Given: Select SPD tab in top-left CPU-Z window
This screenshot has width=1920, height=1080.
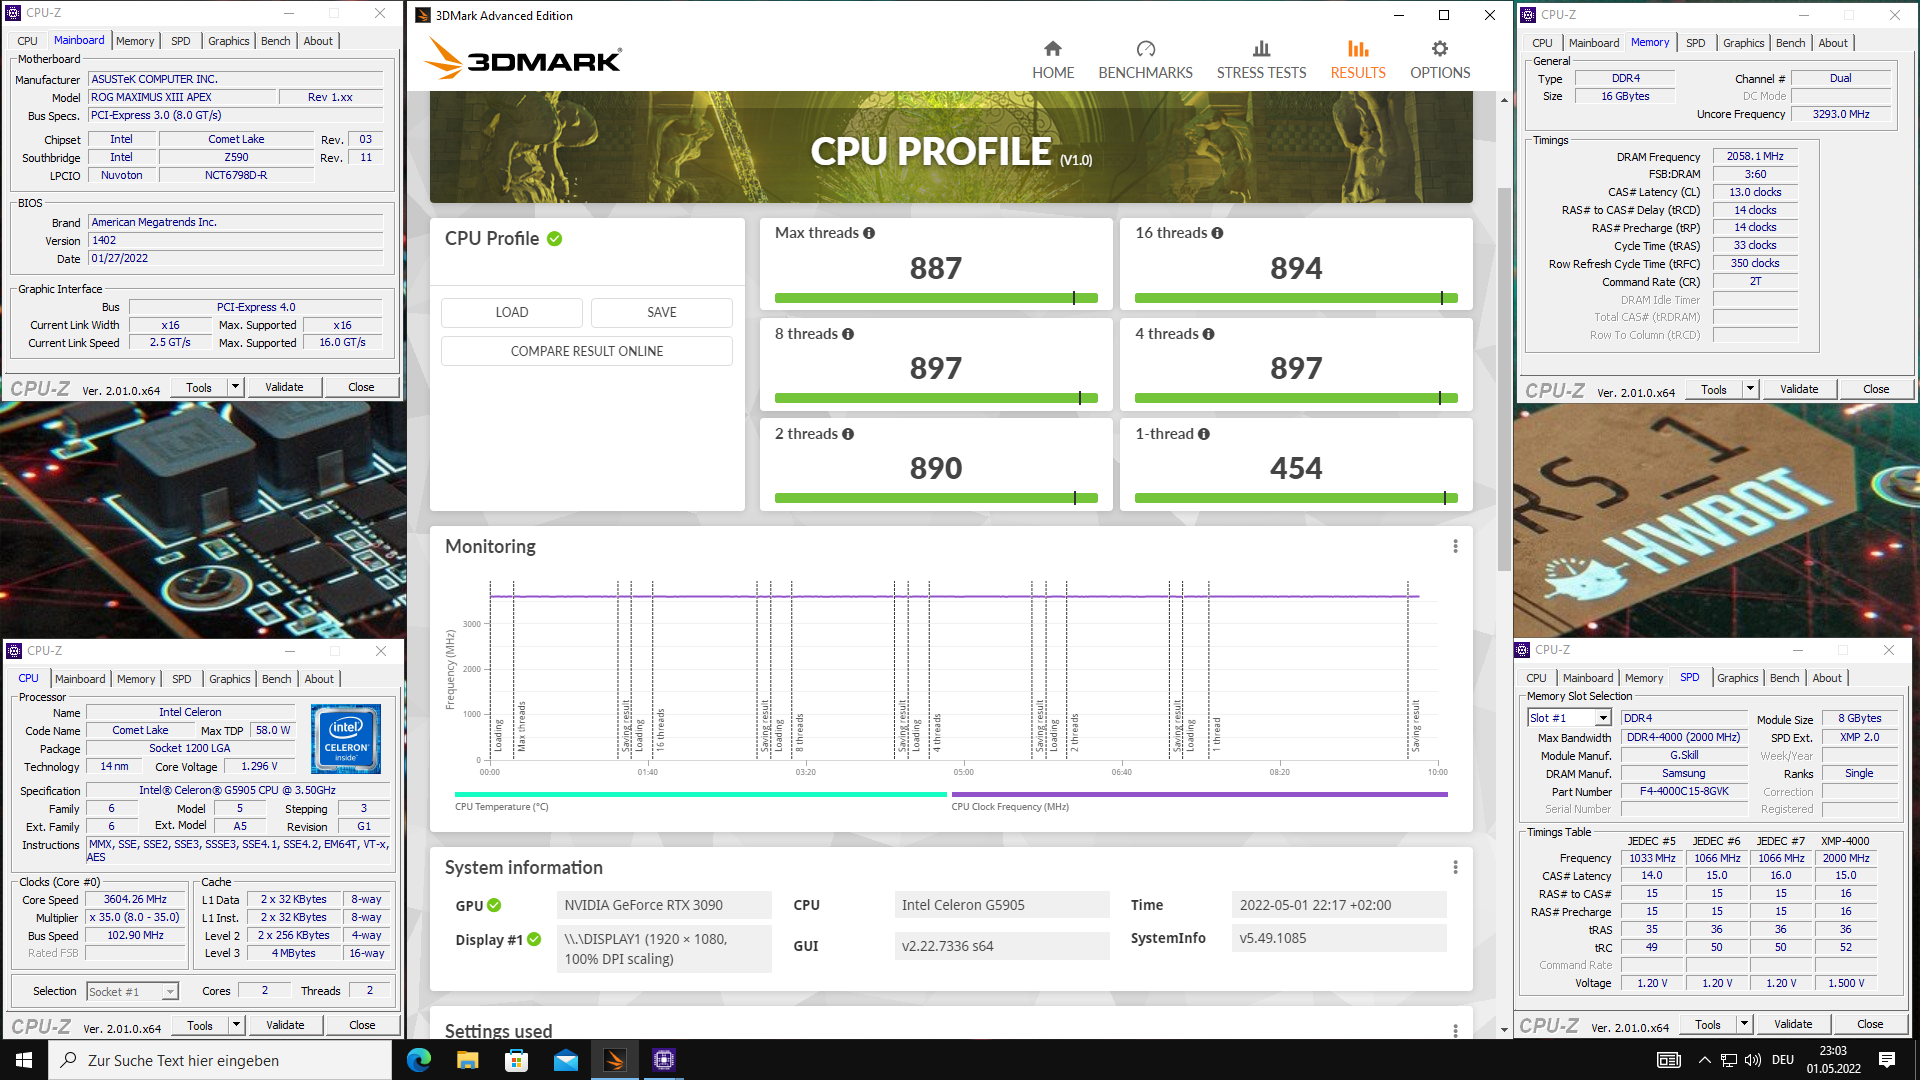Looking at the screenshot, I should (180, 41).
